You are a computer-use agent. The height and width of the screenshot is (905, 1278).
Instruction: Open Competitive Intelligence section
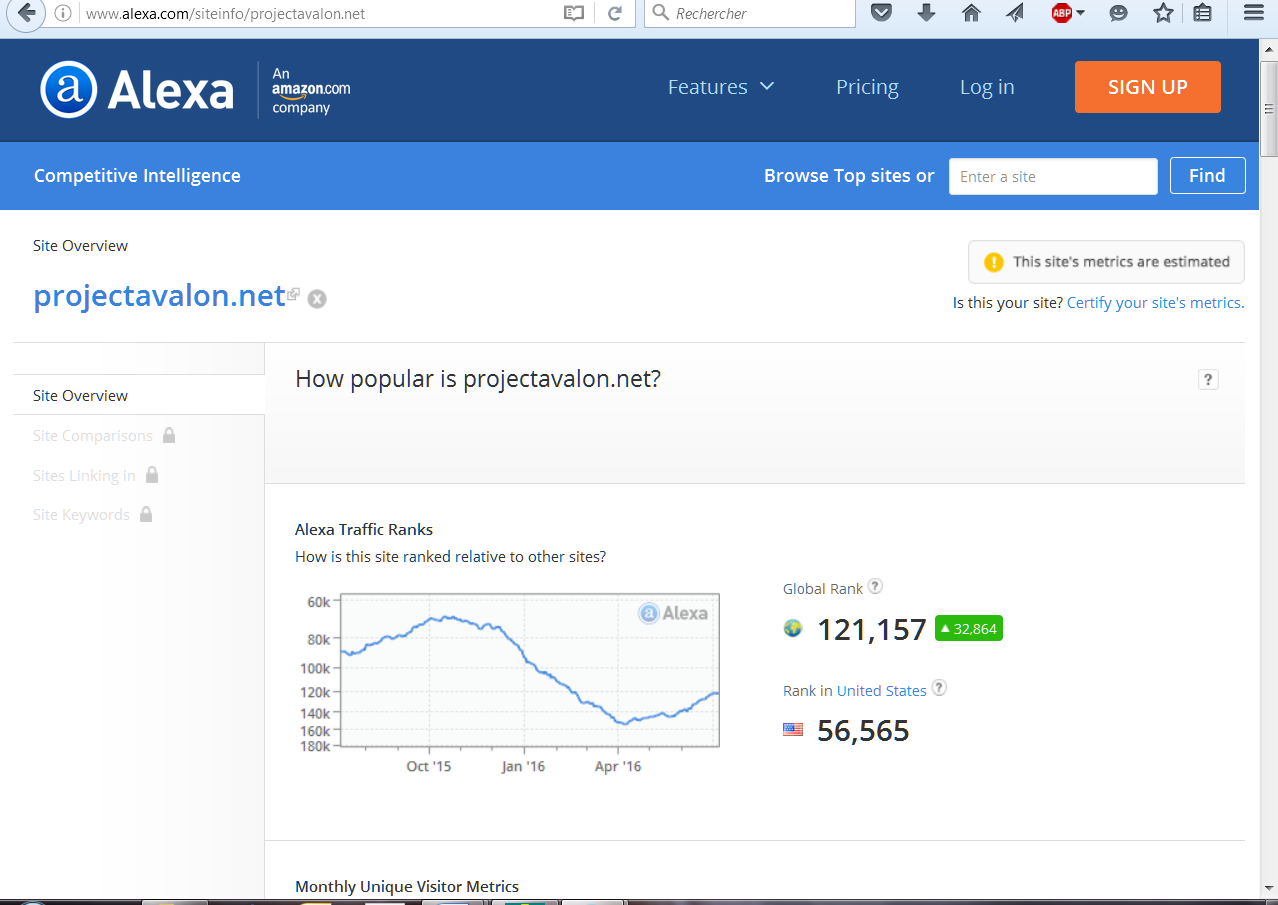pyautogui.click(x=137, y=175)
